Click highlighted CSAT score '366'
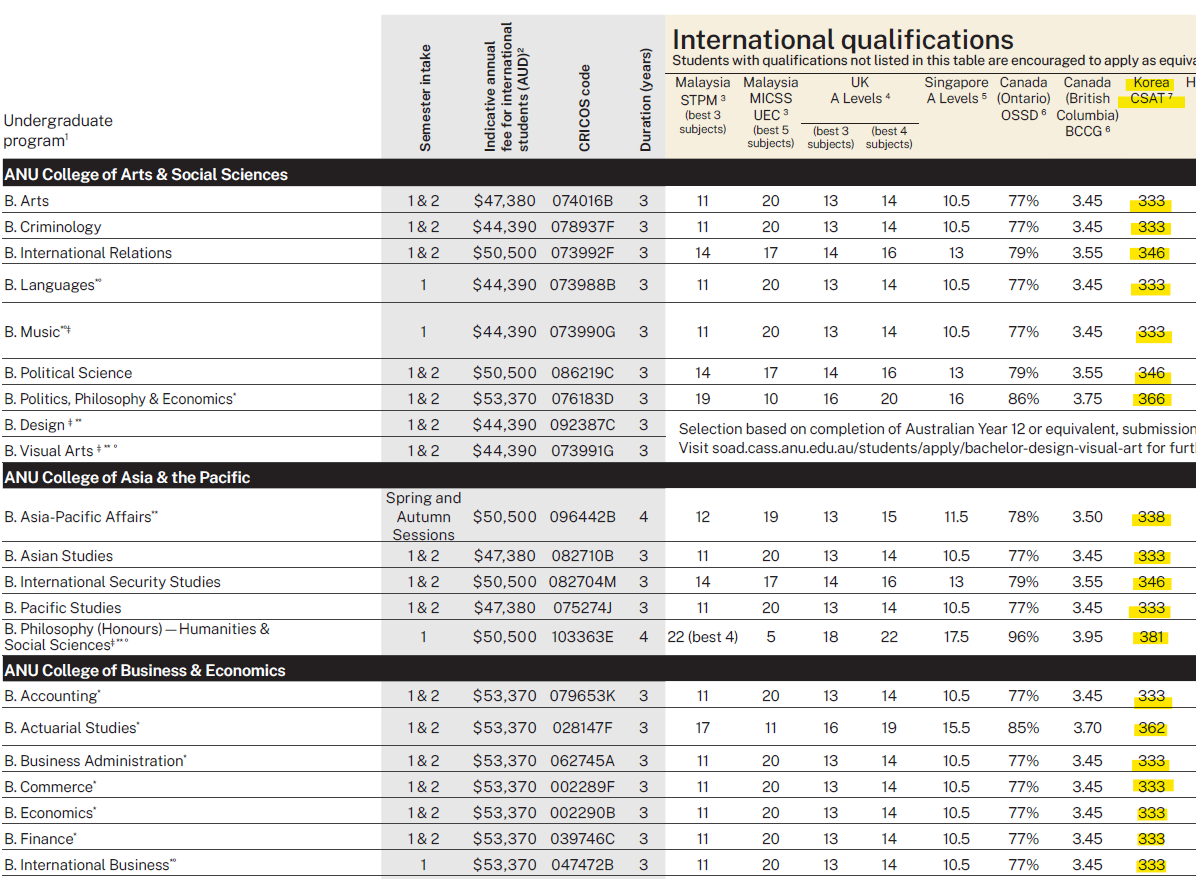 (1151, 399)
